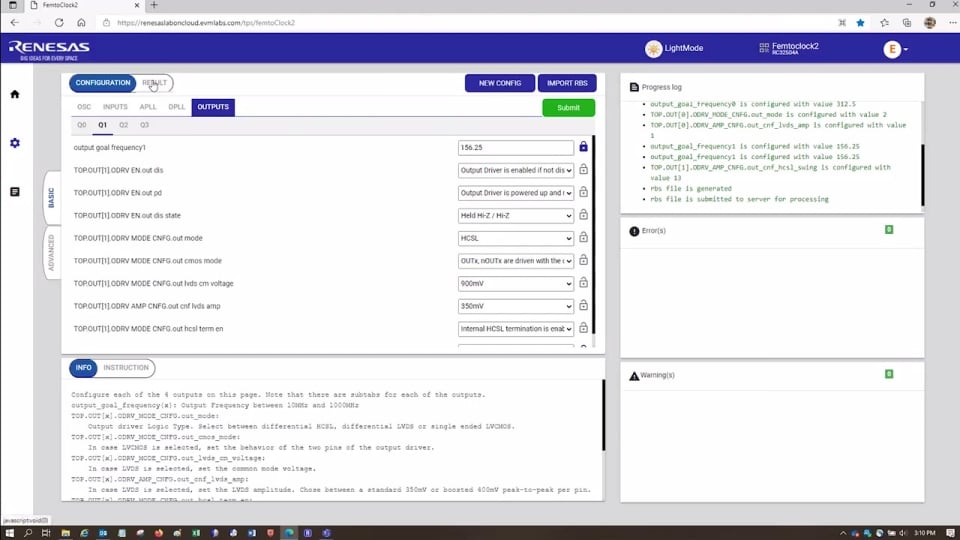Open the user avatar E menu
This screenshot has width=960, height=540.
(x=895, y=49)
